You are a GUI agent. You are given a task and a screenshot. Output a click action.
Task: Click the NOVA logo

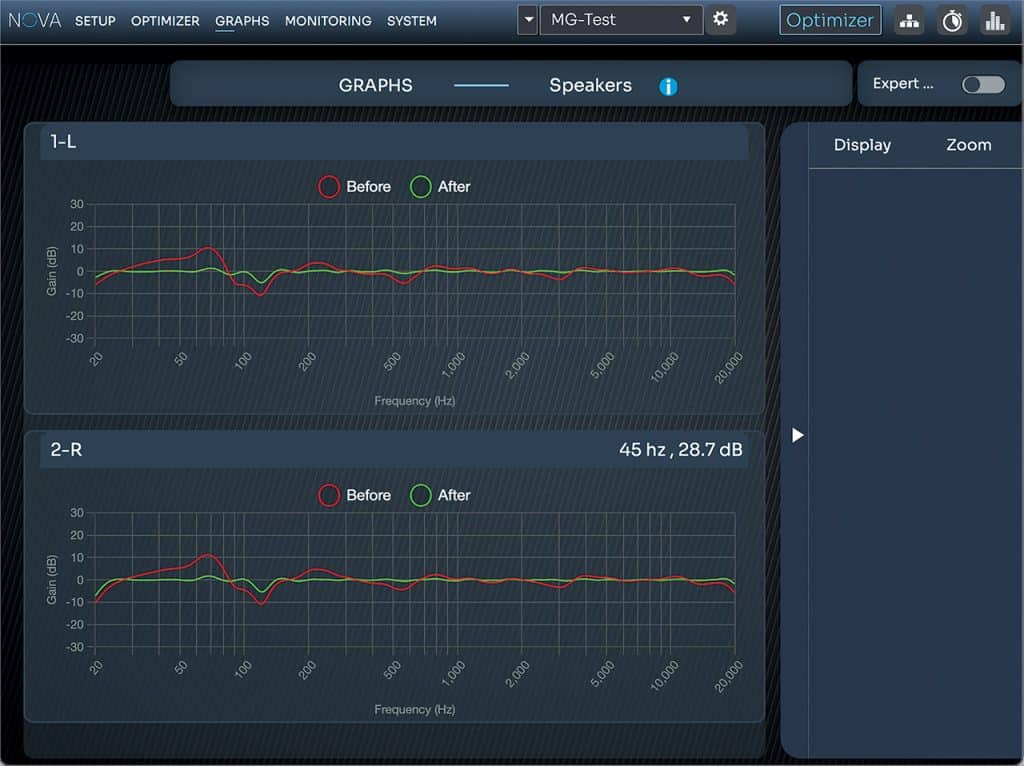click(x=35, y=20)
